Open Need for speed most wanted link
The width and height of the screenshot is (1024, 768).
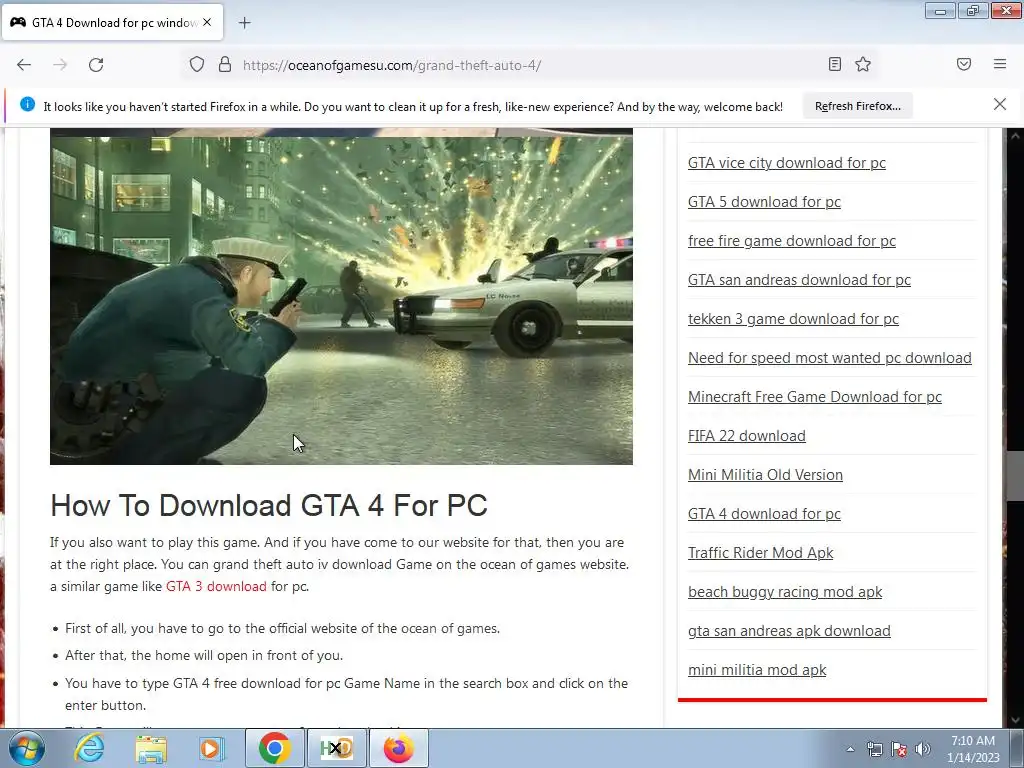829,358
